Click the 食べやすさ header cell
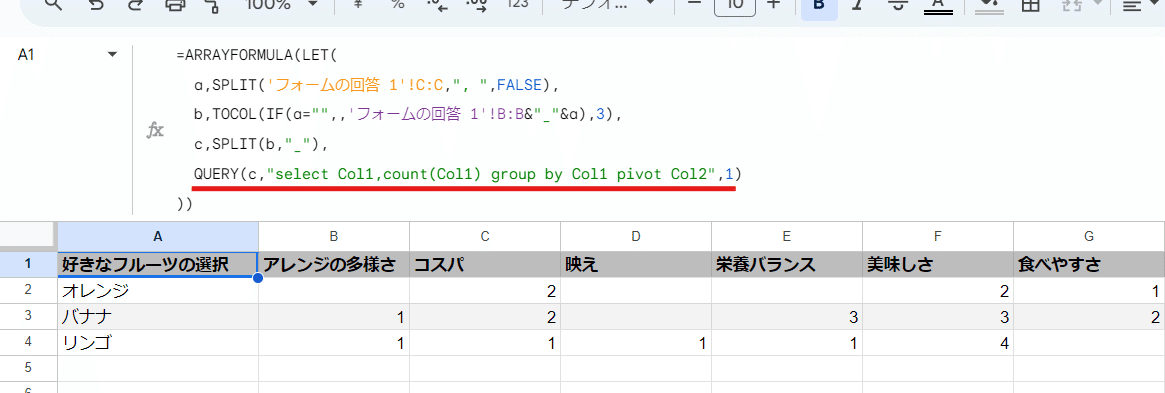Viewport: 1165px width, 393px height. pyautogui.click(x=1088, y=264)
